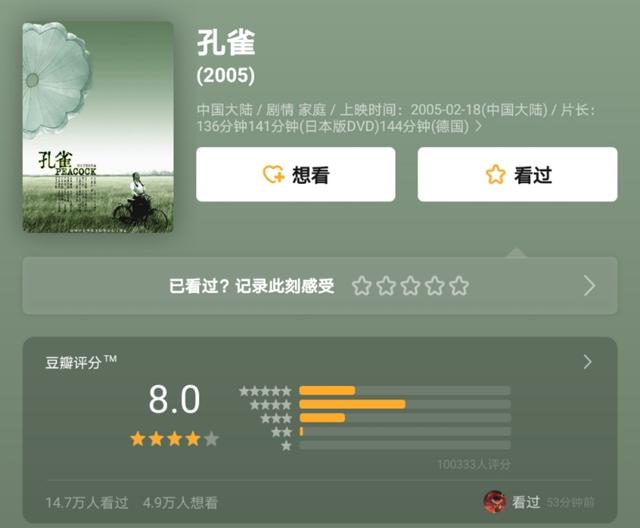Open the 记录此刻感受 chevron arrow

(x=589, y=286)
